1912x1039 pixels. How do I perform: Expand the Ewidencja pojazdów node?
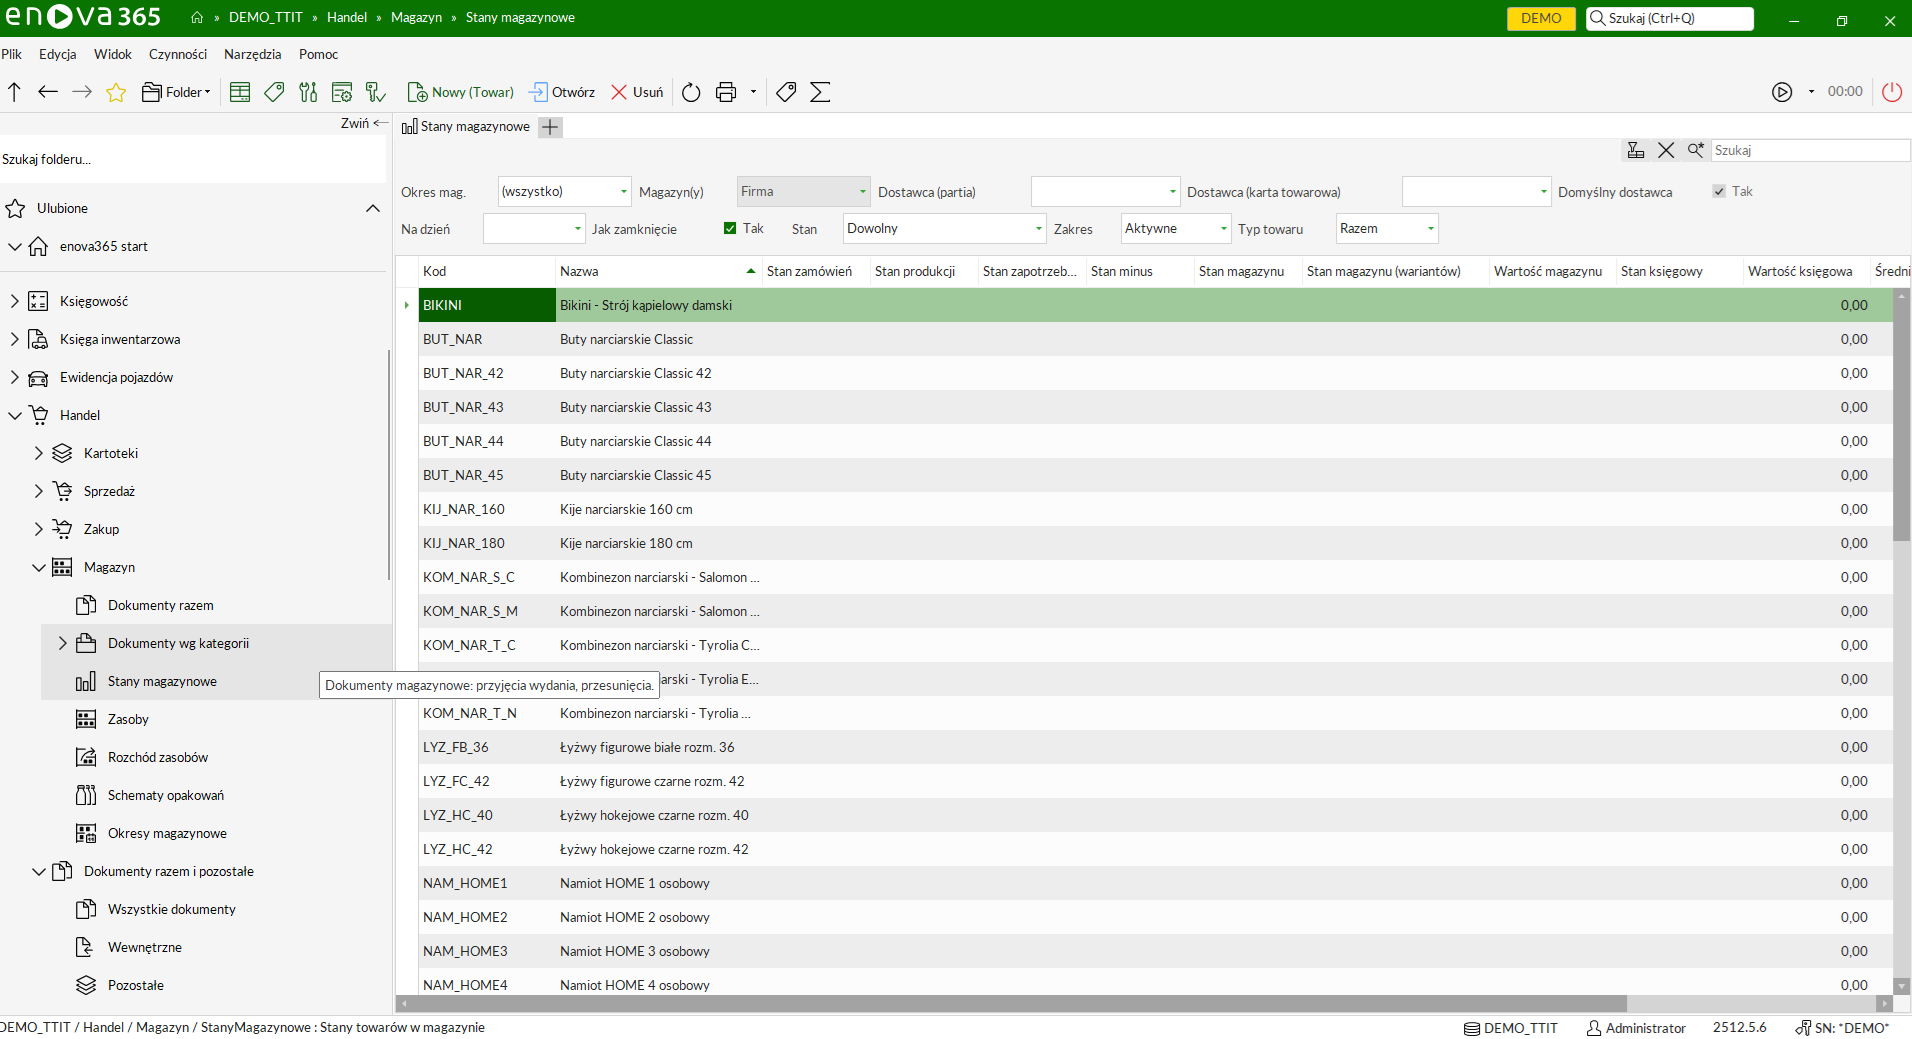click(14, 377)
